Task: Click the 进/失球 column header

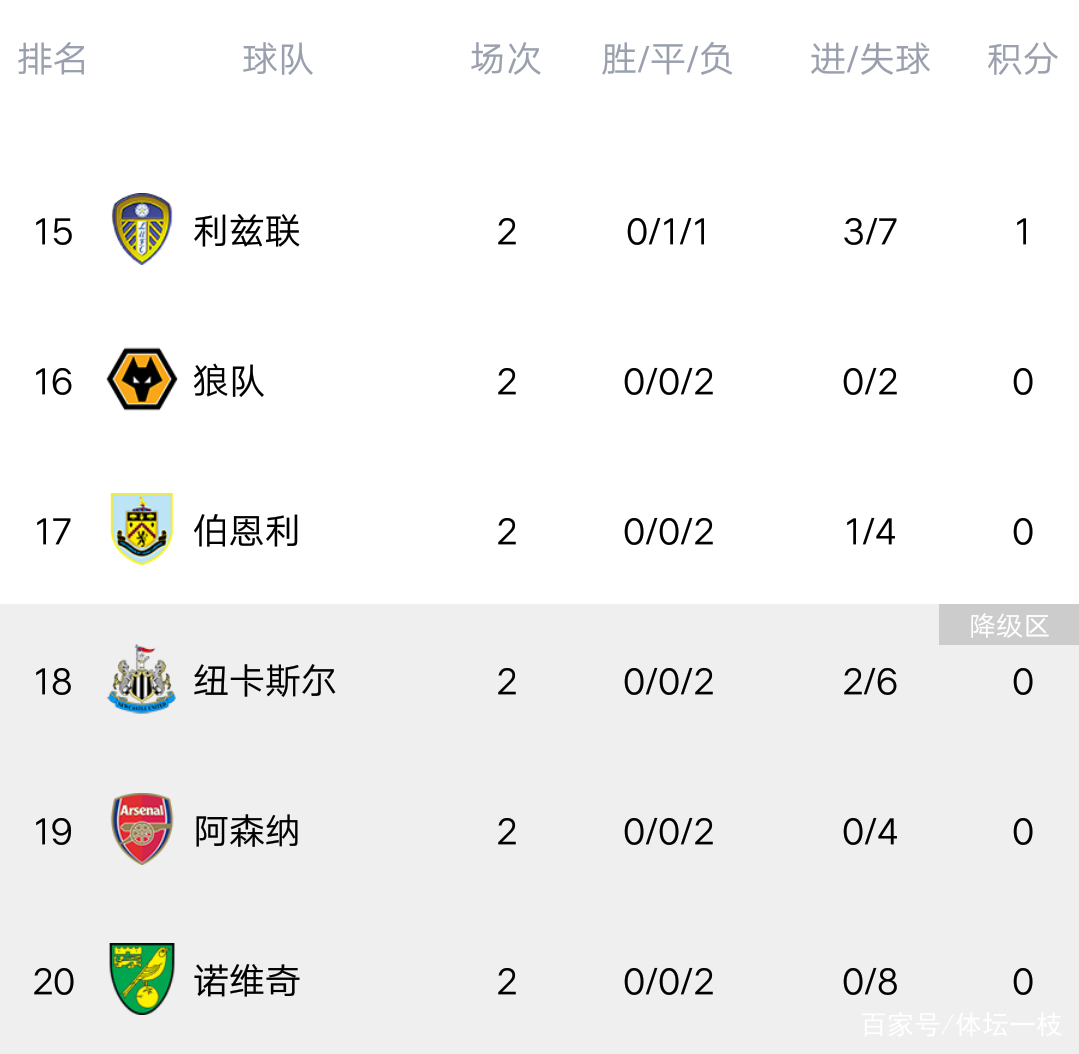Action: click(x=870, y=59)
